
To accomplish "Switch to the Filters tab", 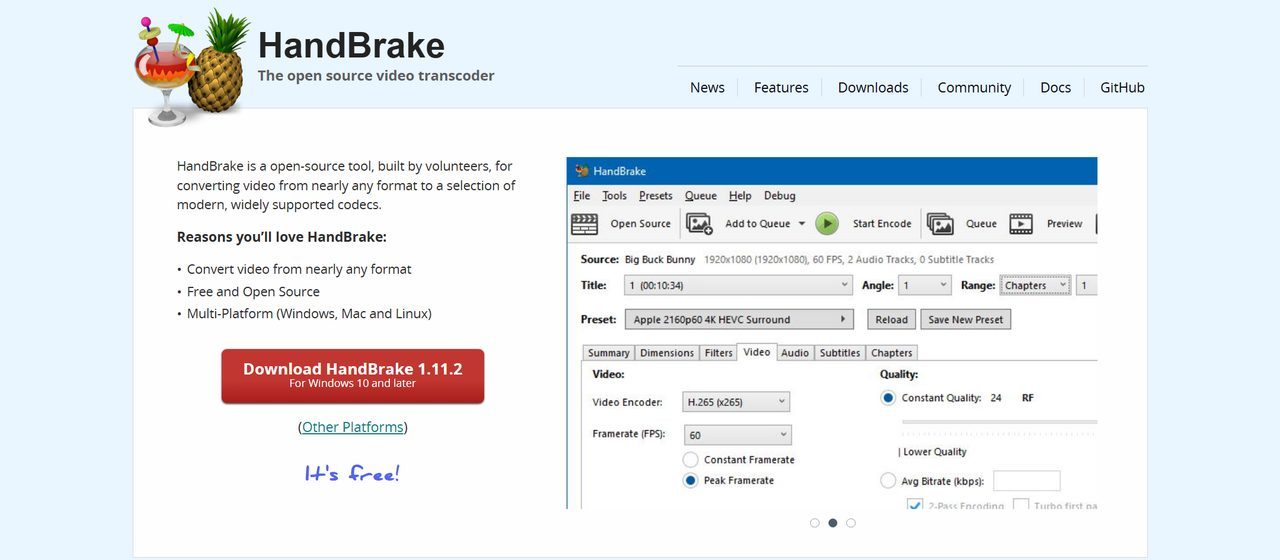I will pyautogui.click(x=718, y=353).
